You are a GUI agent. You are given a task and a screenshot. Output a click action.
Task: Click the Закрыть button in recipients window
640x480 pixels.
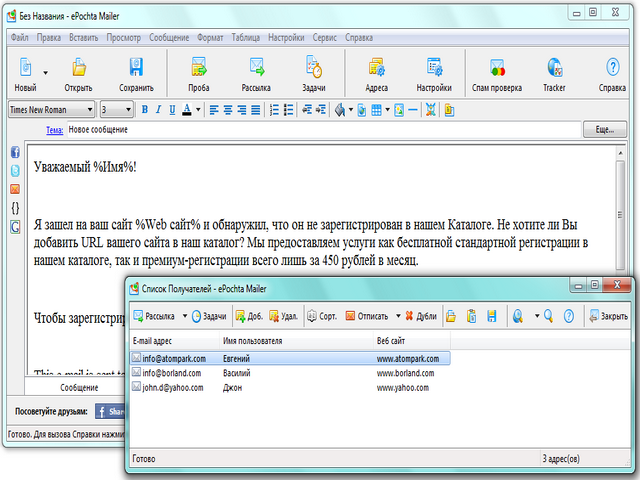[609, 316]
